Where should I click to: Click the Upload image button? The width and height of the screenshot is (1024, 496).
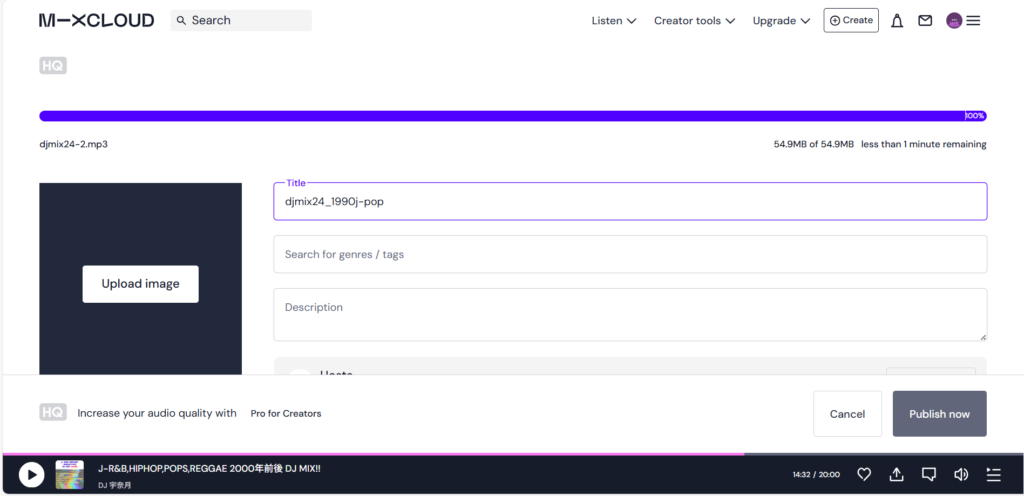click(140, 284)
